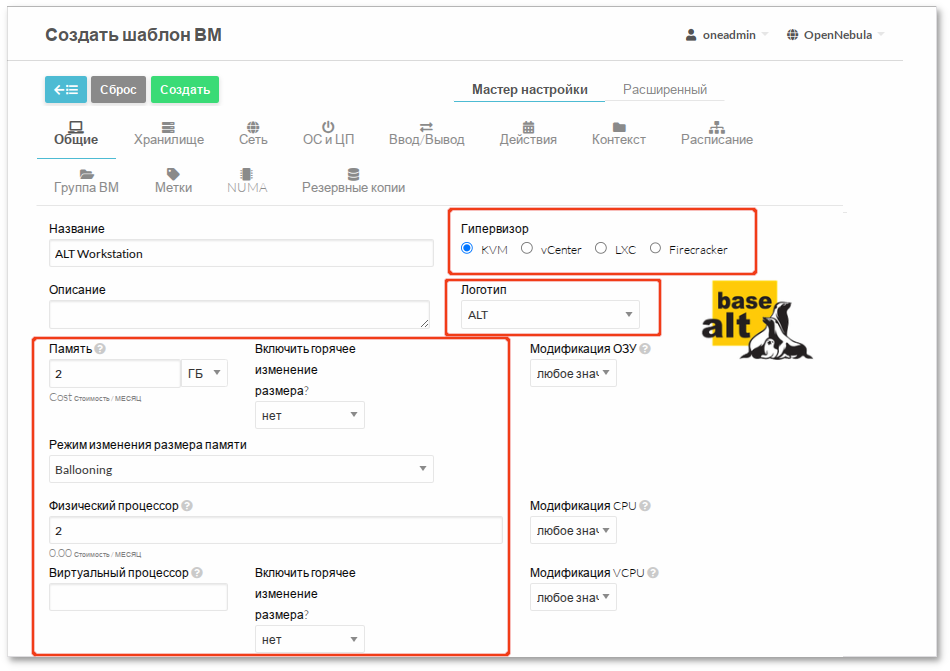Enable the Firecracker hypervisor
950x671 pixels.
655,249
